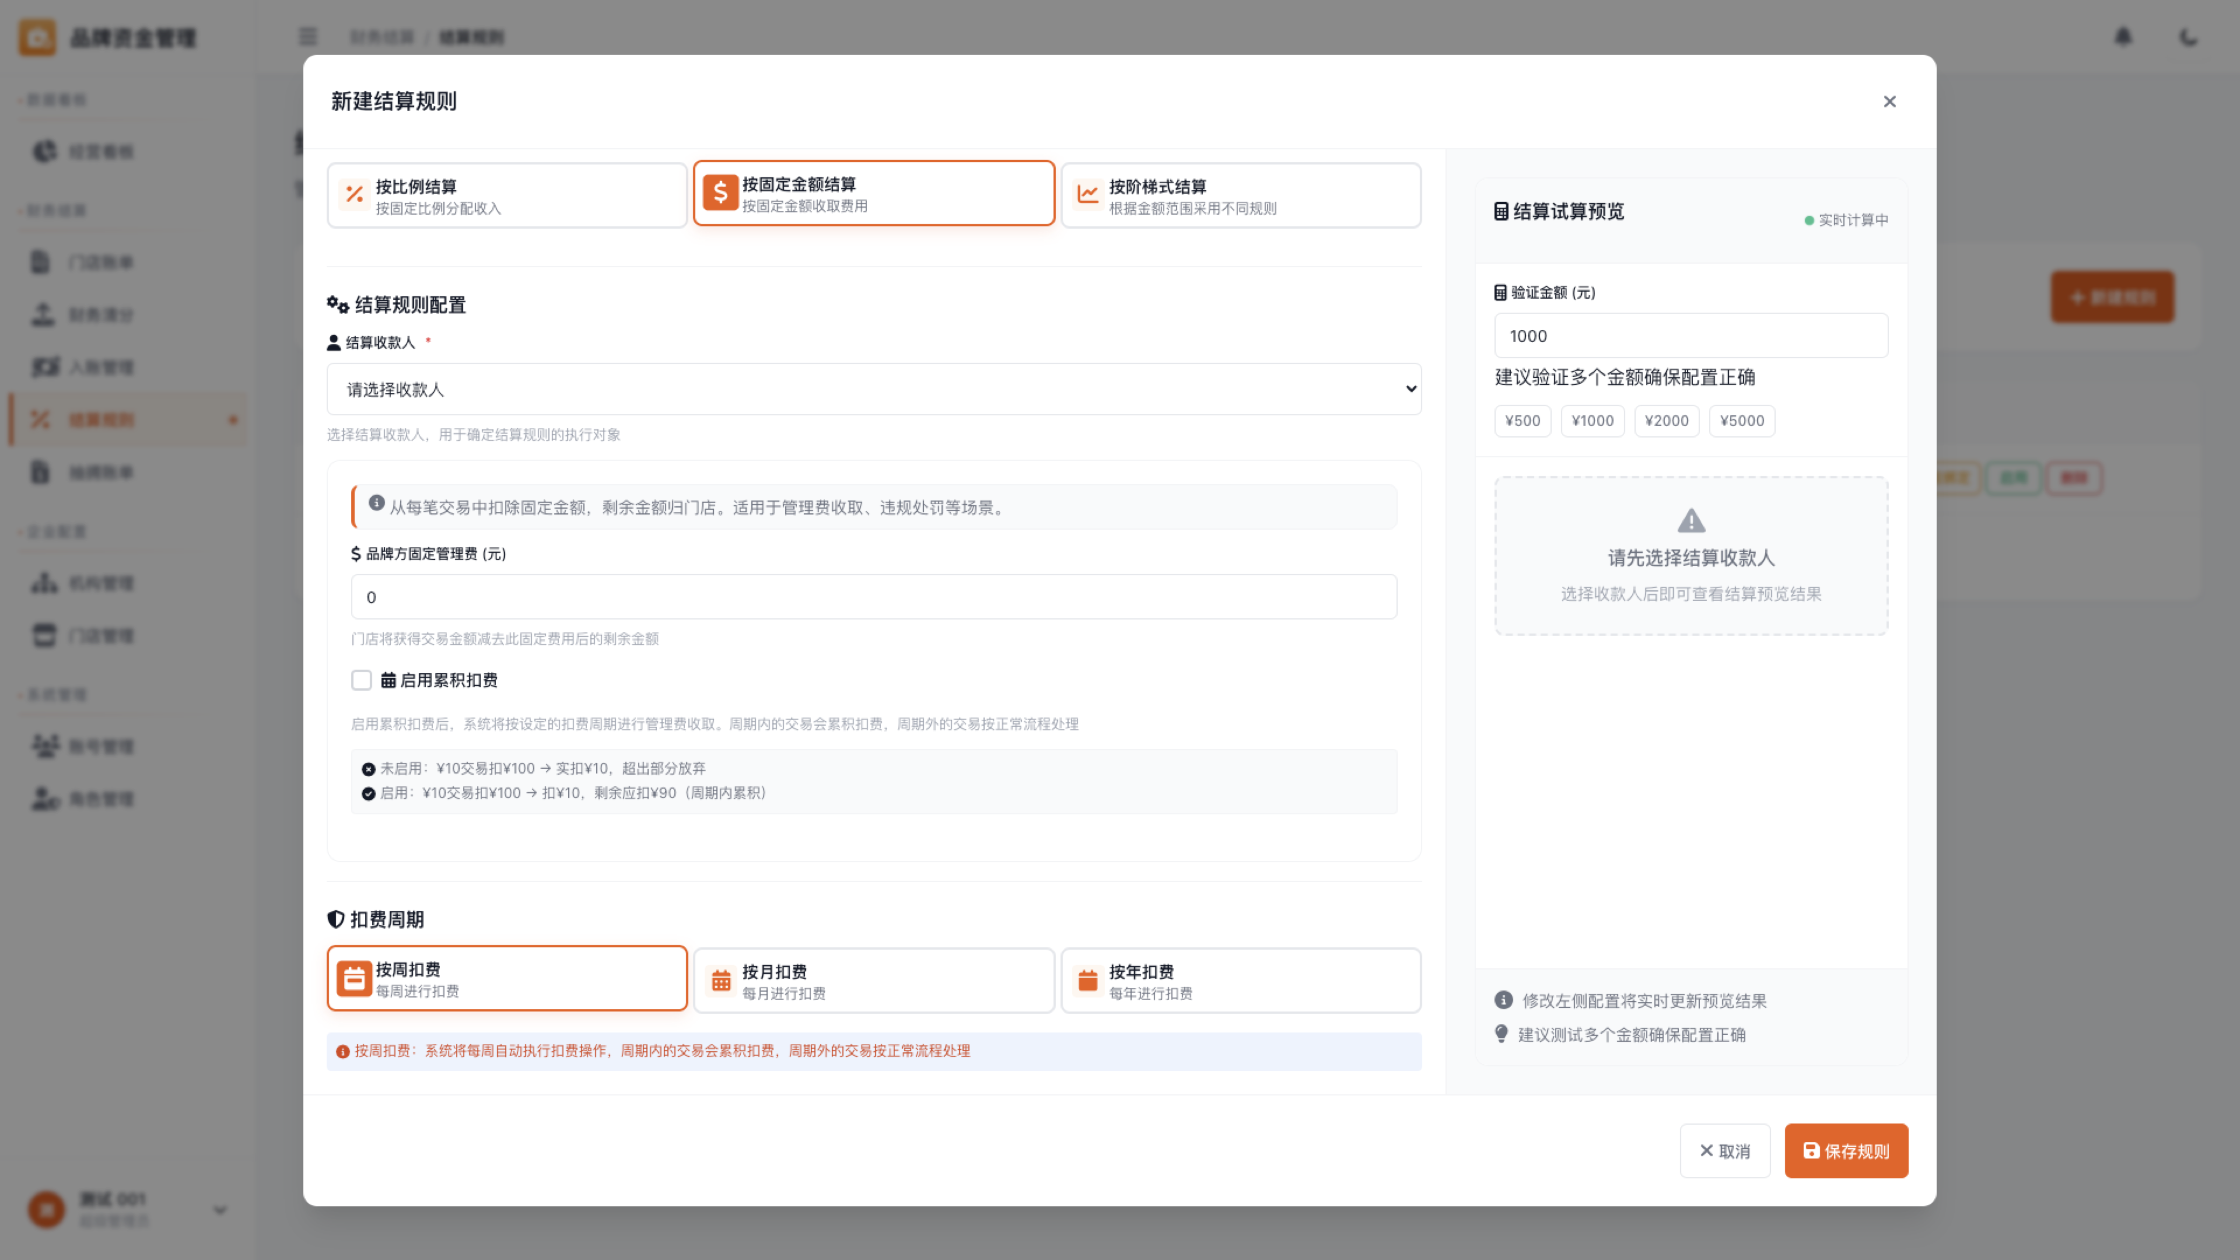2240x1260 pixels.
Task: Select 按年扣费 deduction cycle option
Action: (1240, 981)
